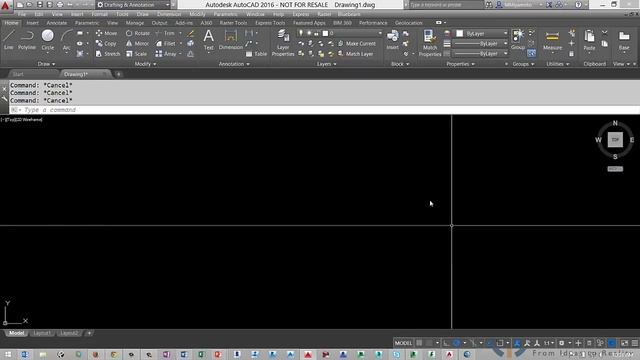Activate the Copy tool
The width and height of the screenshot is (640, 360).
coord(106,43)
